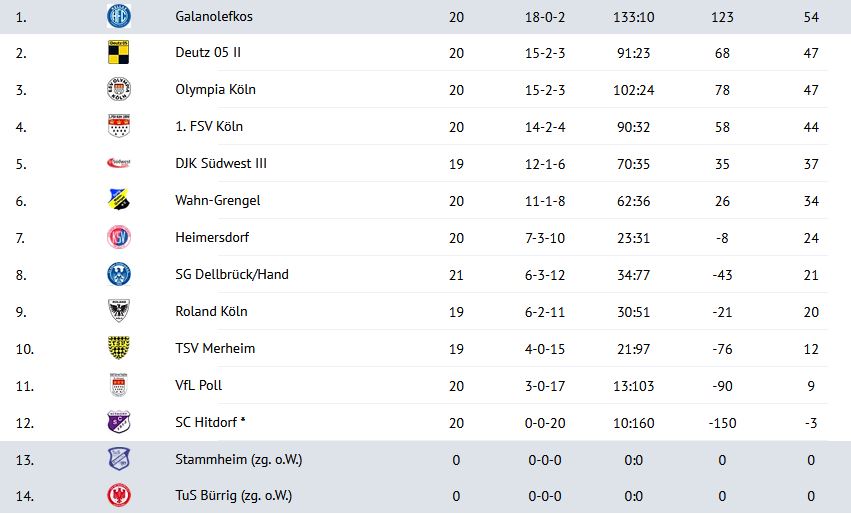Select the Heimersdorf red circular crest
The height and width of the screenshot is (514, 851).
[x=119, y=237]
